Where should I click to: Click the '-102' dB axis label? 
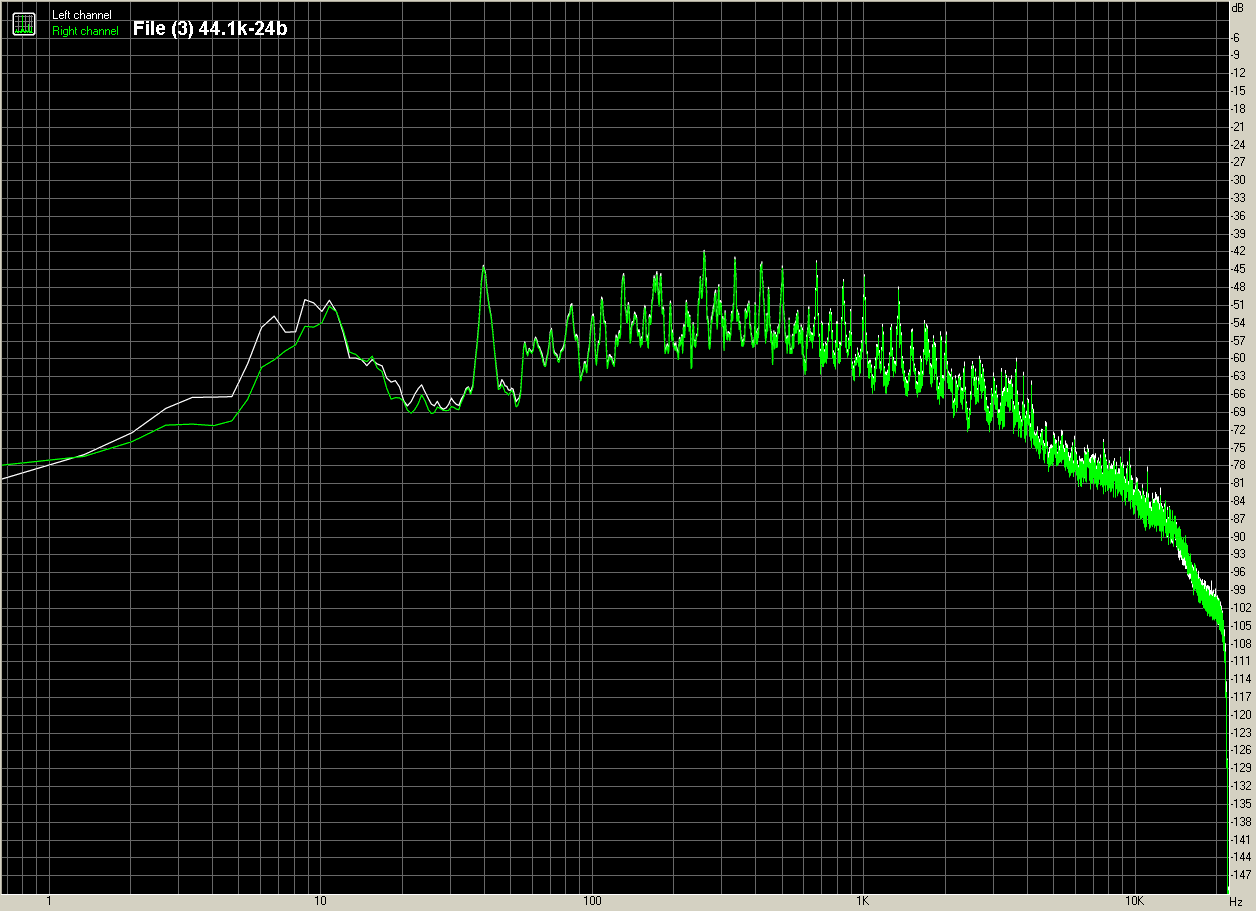coord(1241,608)
